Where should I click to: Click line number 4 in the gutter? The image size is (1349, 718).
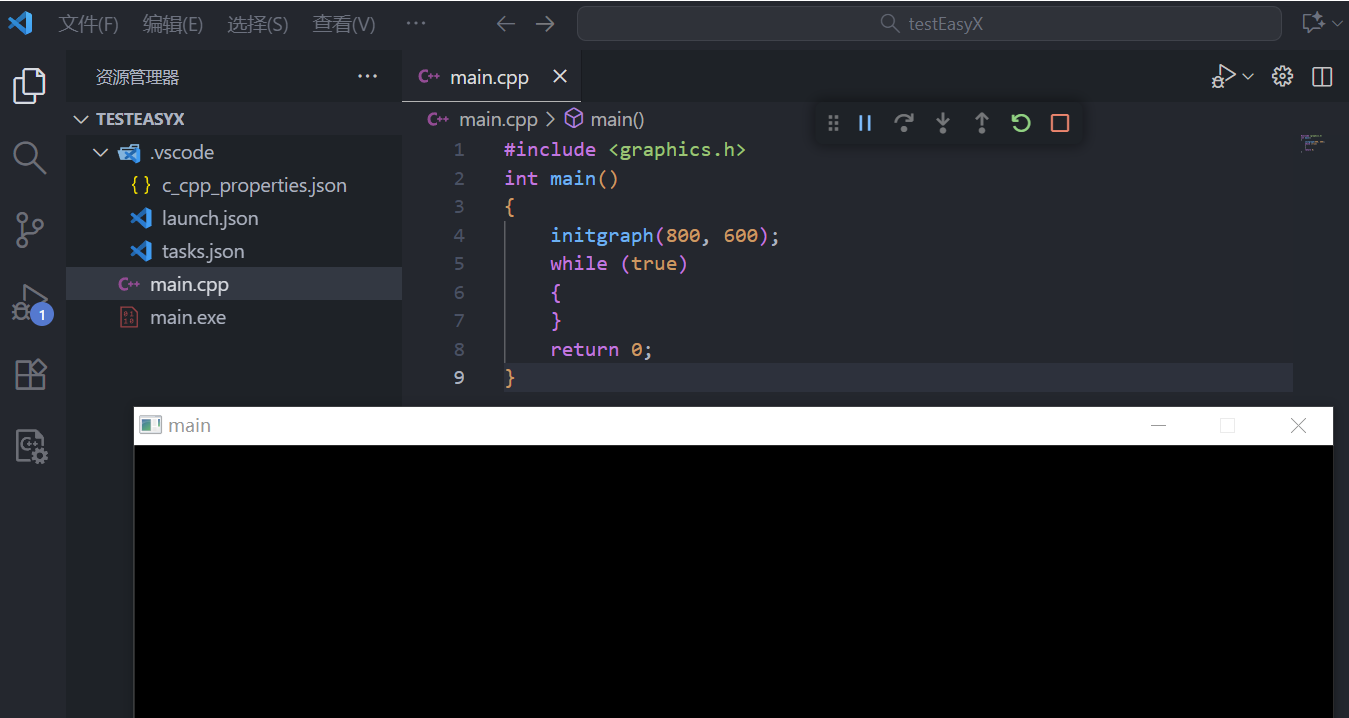pyautogui.click(x=459, y=235)
